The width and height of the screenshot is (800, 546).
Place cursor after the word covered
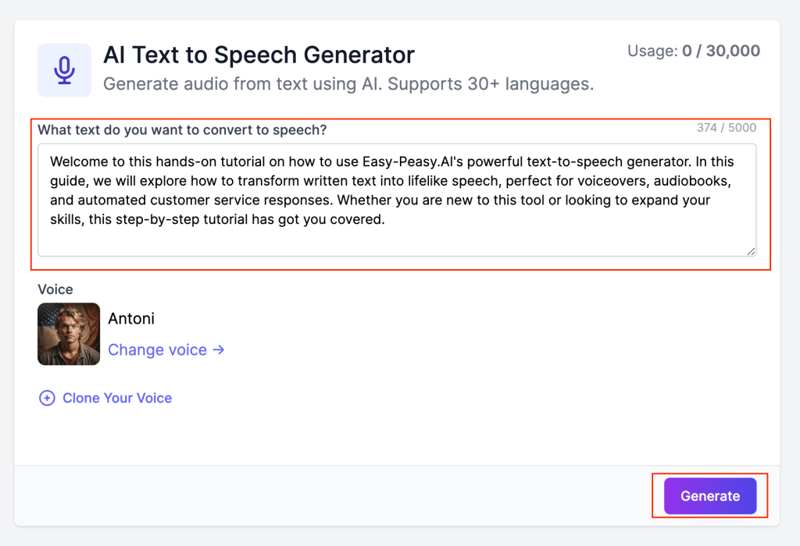[384, 220]
